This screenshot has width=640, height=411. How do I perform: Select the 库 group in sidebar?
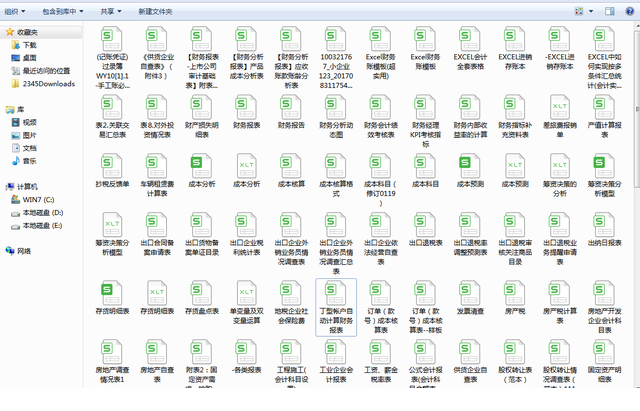pos(16,109)
